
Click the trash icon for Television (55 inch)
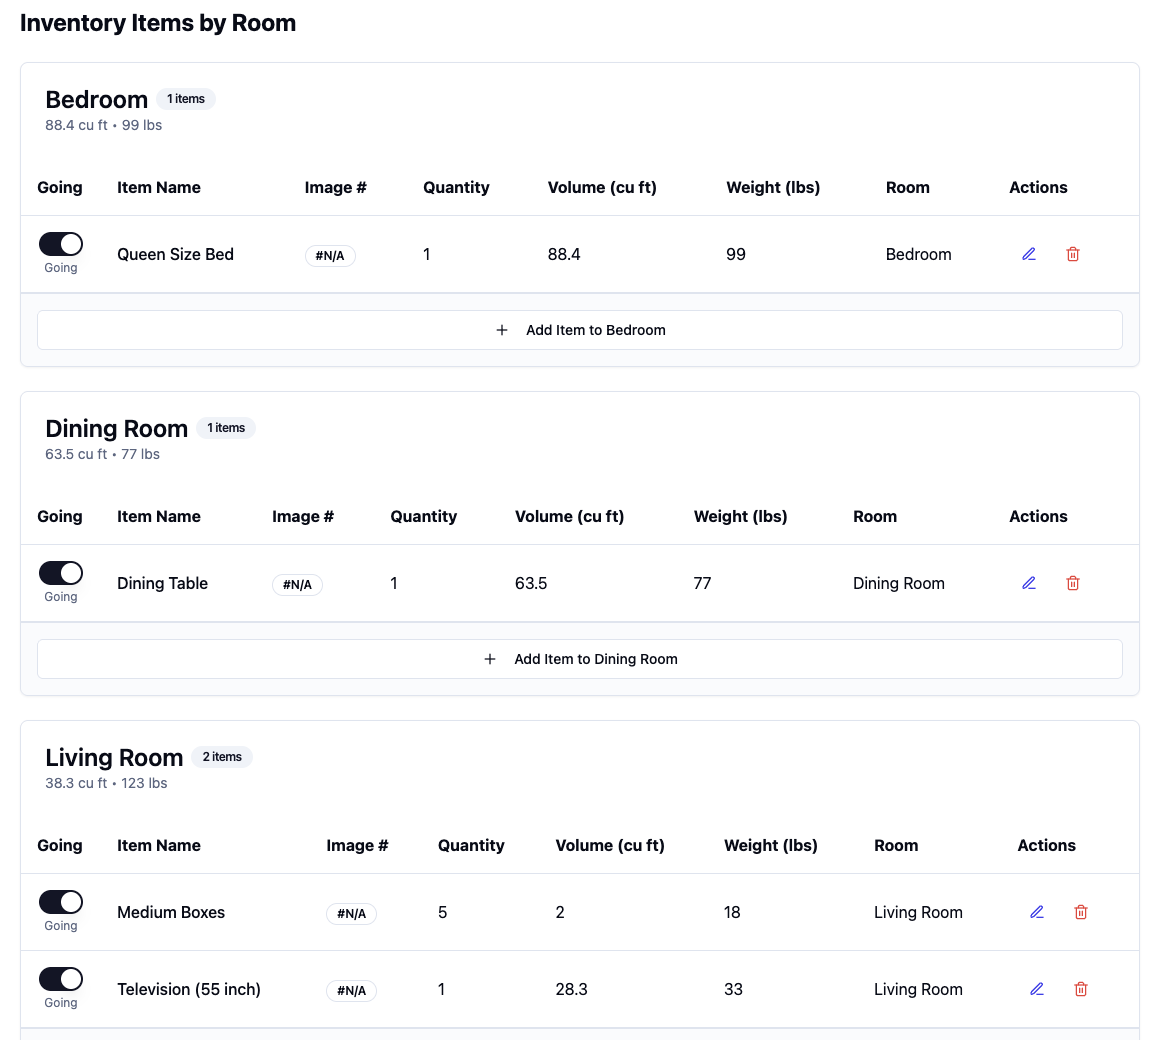[1081, 989]
